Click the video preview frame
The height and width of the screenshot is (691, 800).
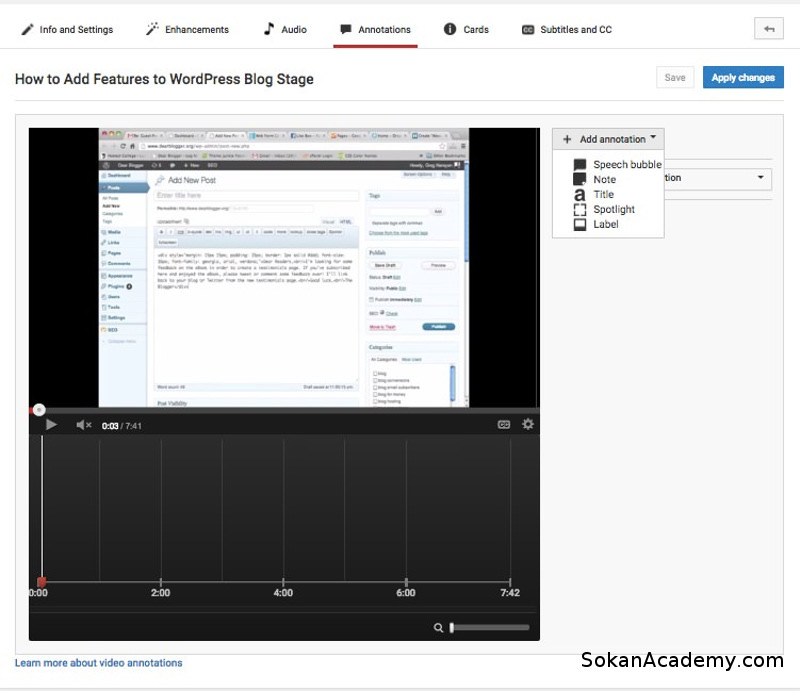tap(284, 267)
